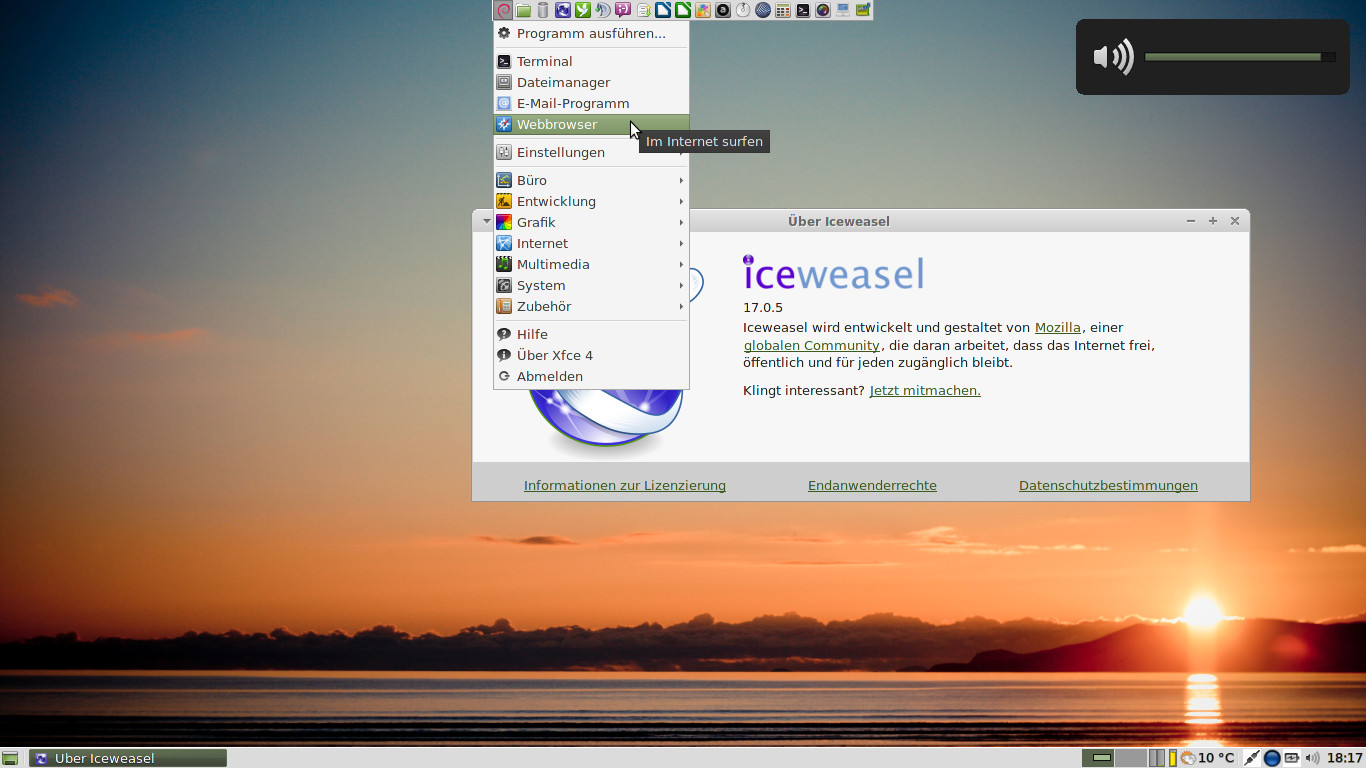Click the laptop computer launcher icon
Screen dimensions: 1366x768
(843, 10)
